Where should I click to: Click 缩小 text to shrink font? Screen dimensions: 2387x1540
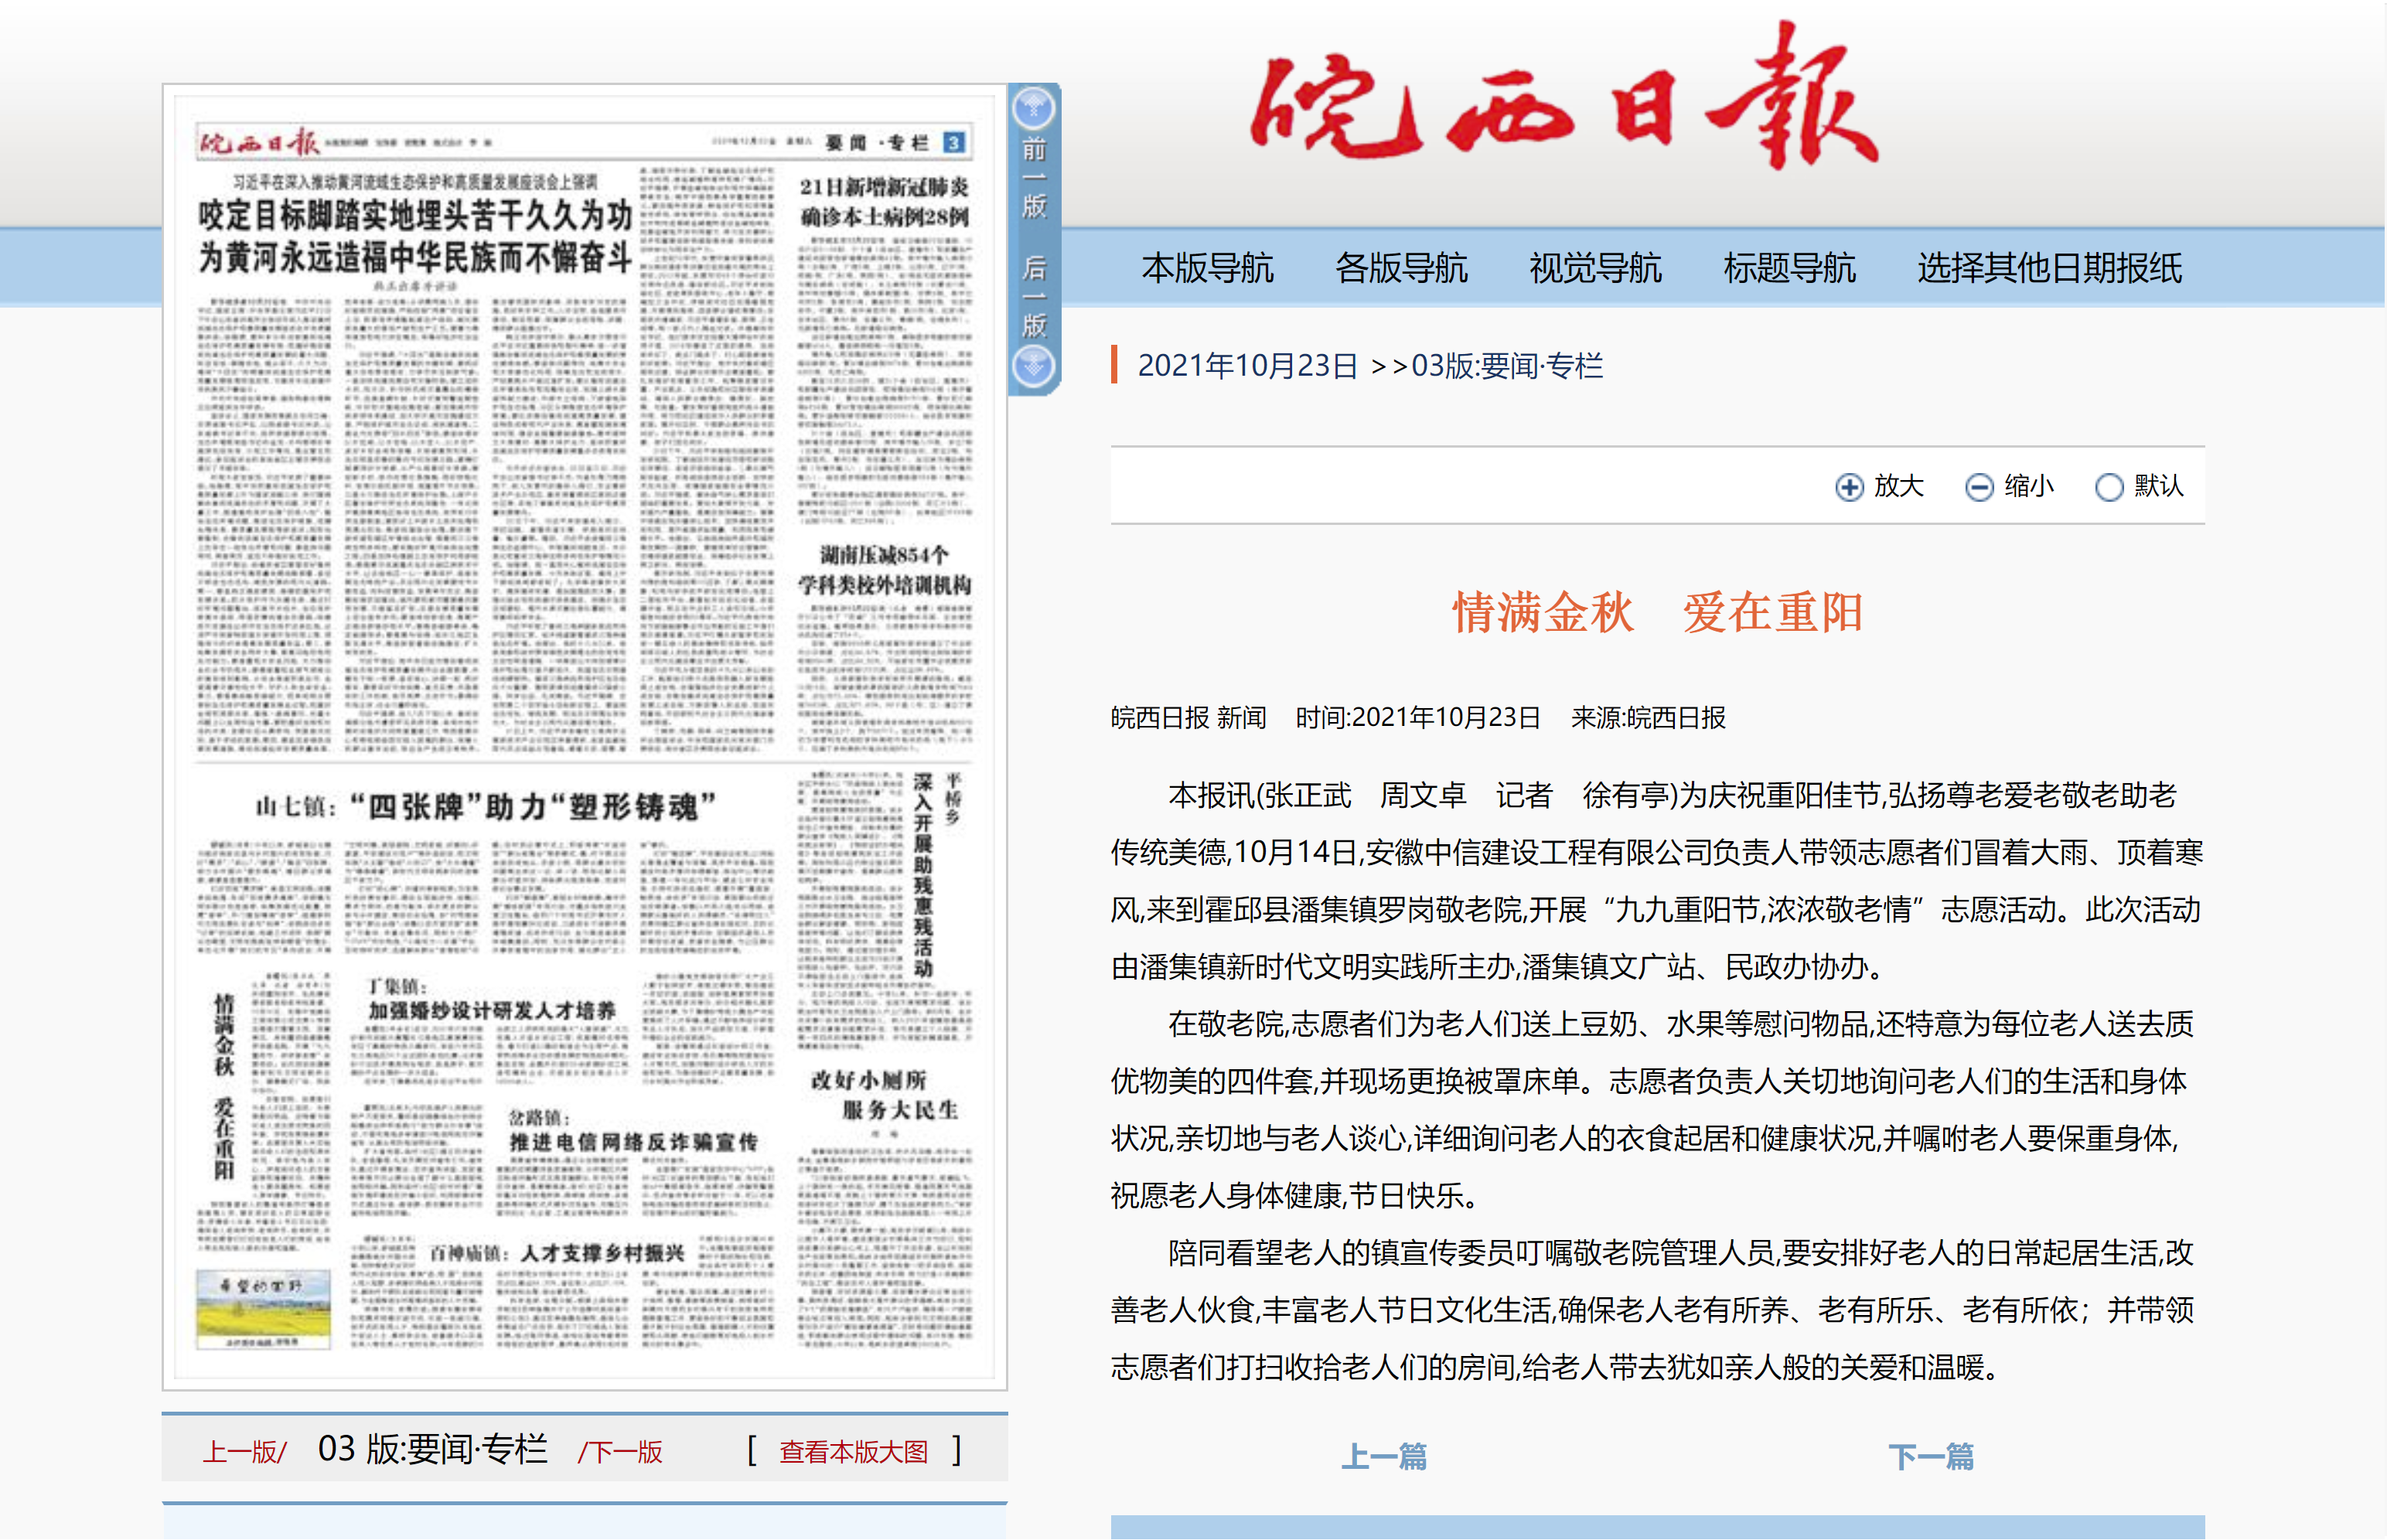(2028, 486)
